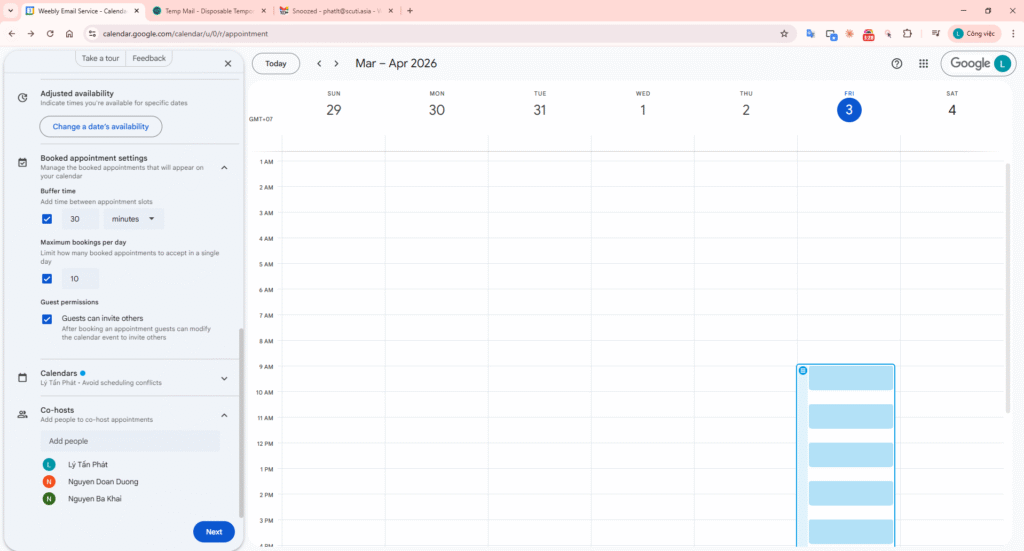
Task: Reload the page in browser
Action: [49, 33]
